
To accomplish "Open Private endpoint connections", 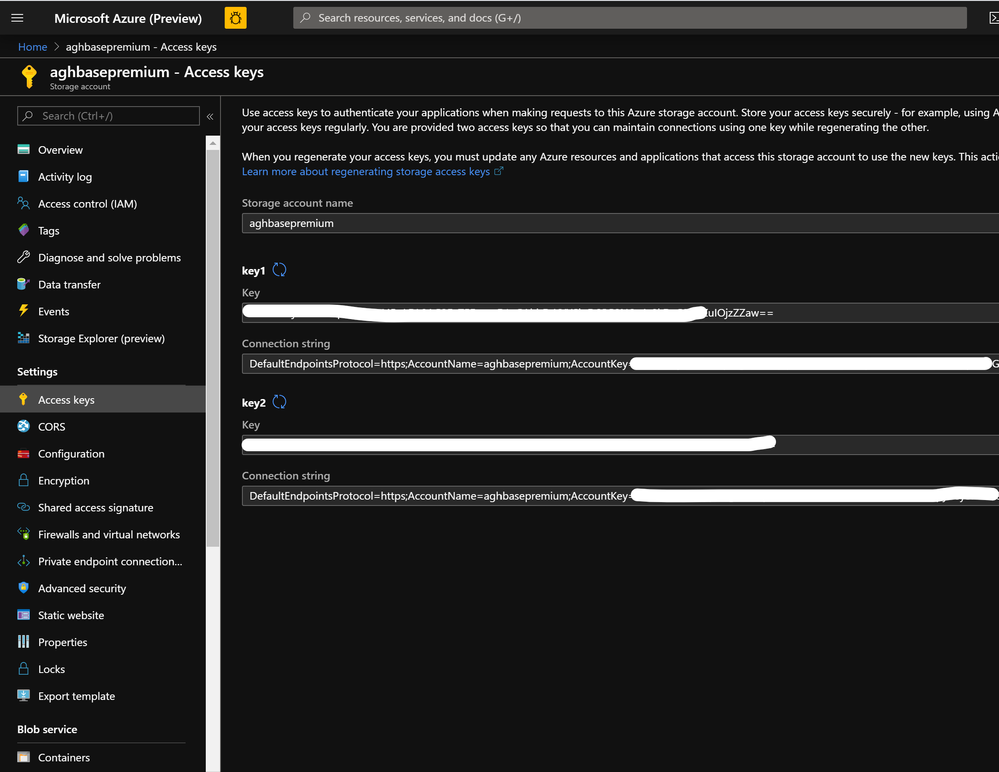I will [102, 561].
